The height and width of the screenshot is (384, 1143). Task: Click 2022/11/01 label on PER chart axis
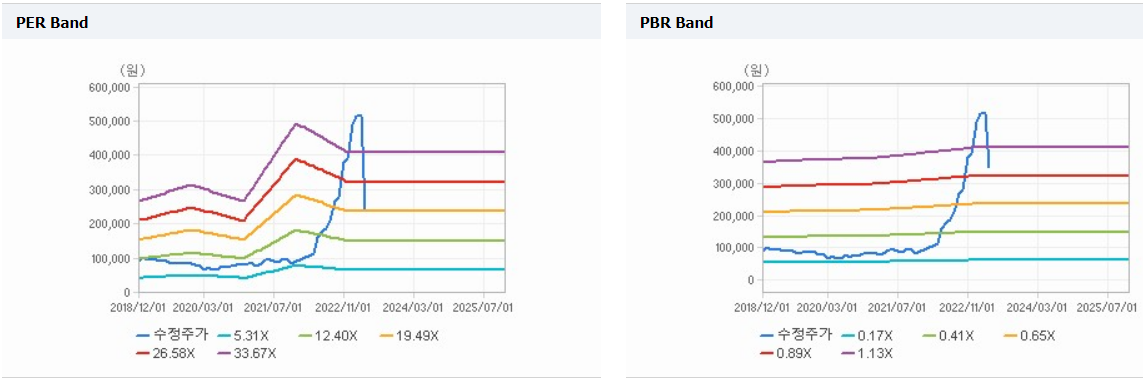point(343,308)
